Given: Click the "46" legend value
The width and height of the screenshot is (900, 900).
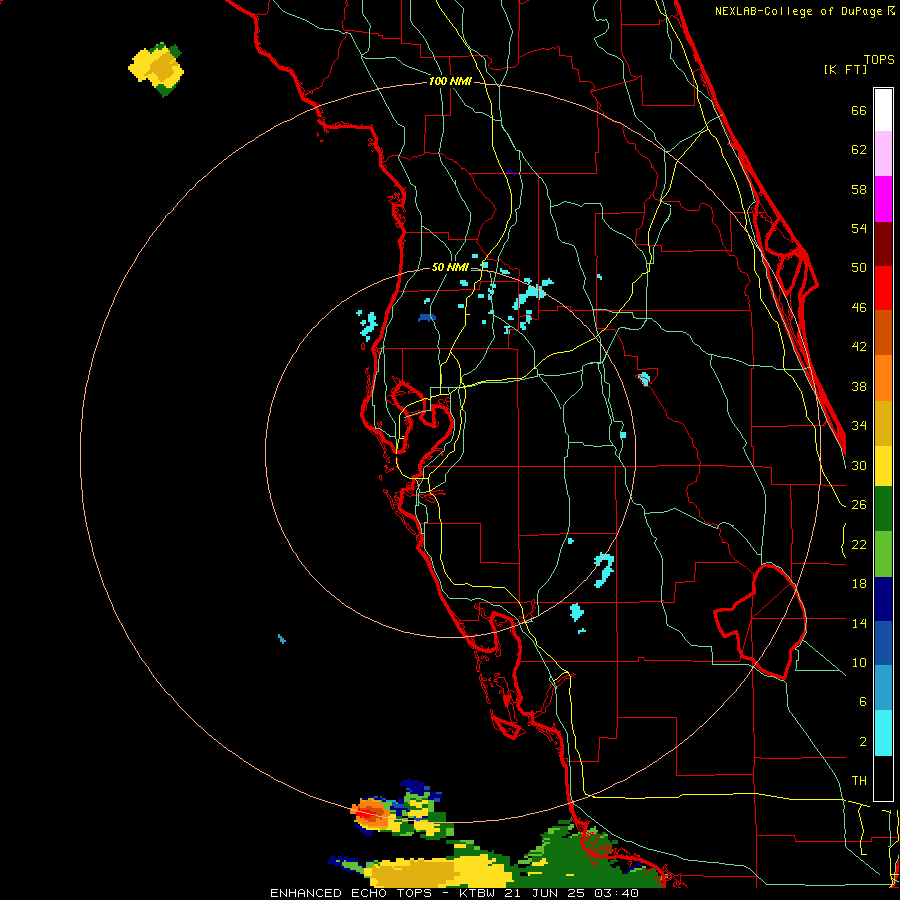Looking at the screenshot, I should (859, 308).
